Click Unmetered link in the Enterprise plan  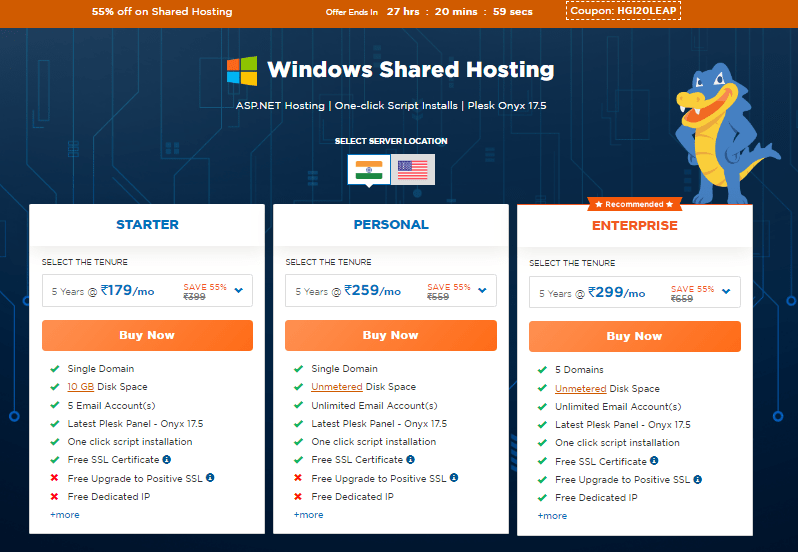pyautogui.click(x=581, y=389)
